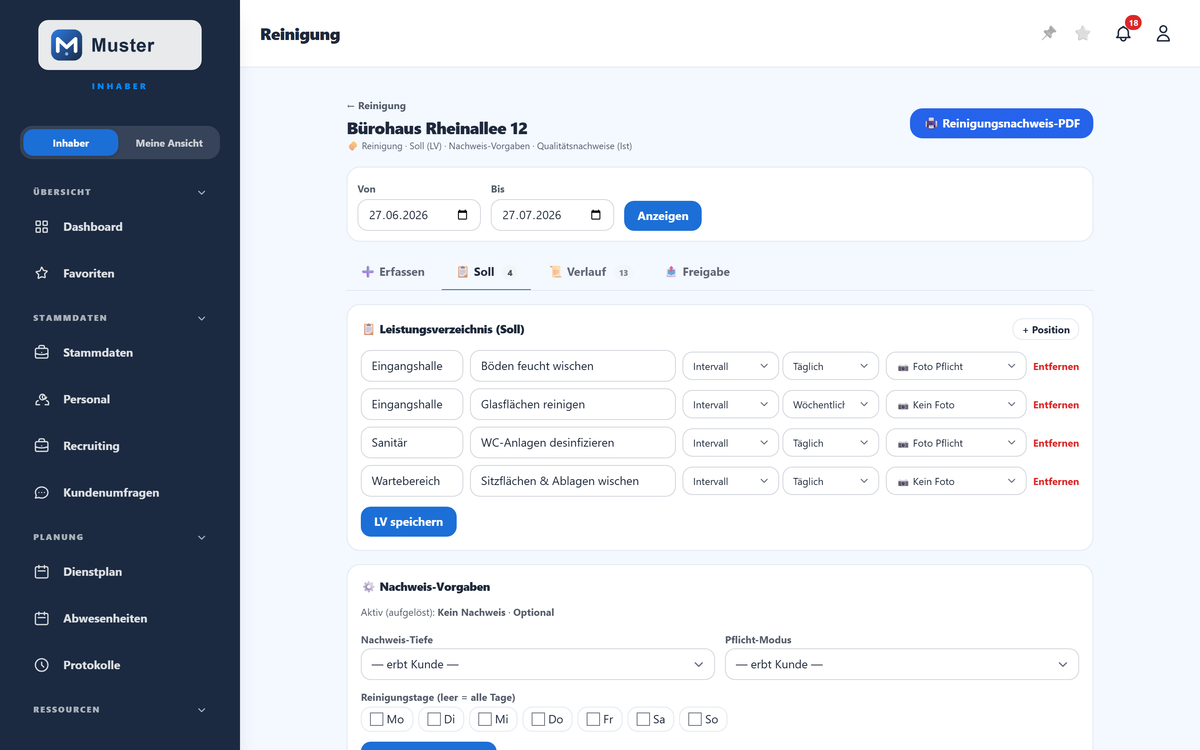
Task: Go back via ← Reinigung link
Action: point(376,105)
